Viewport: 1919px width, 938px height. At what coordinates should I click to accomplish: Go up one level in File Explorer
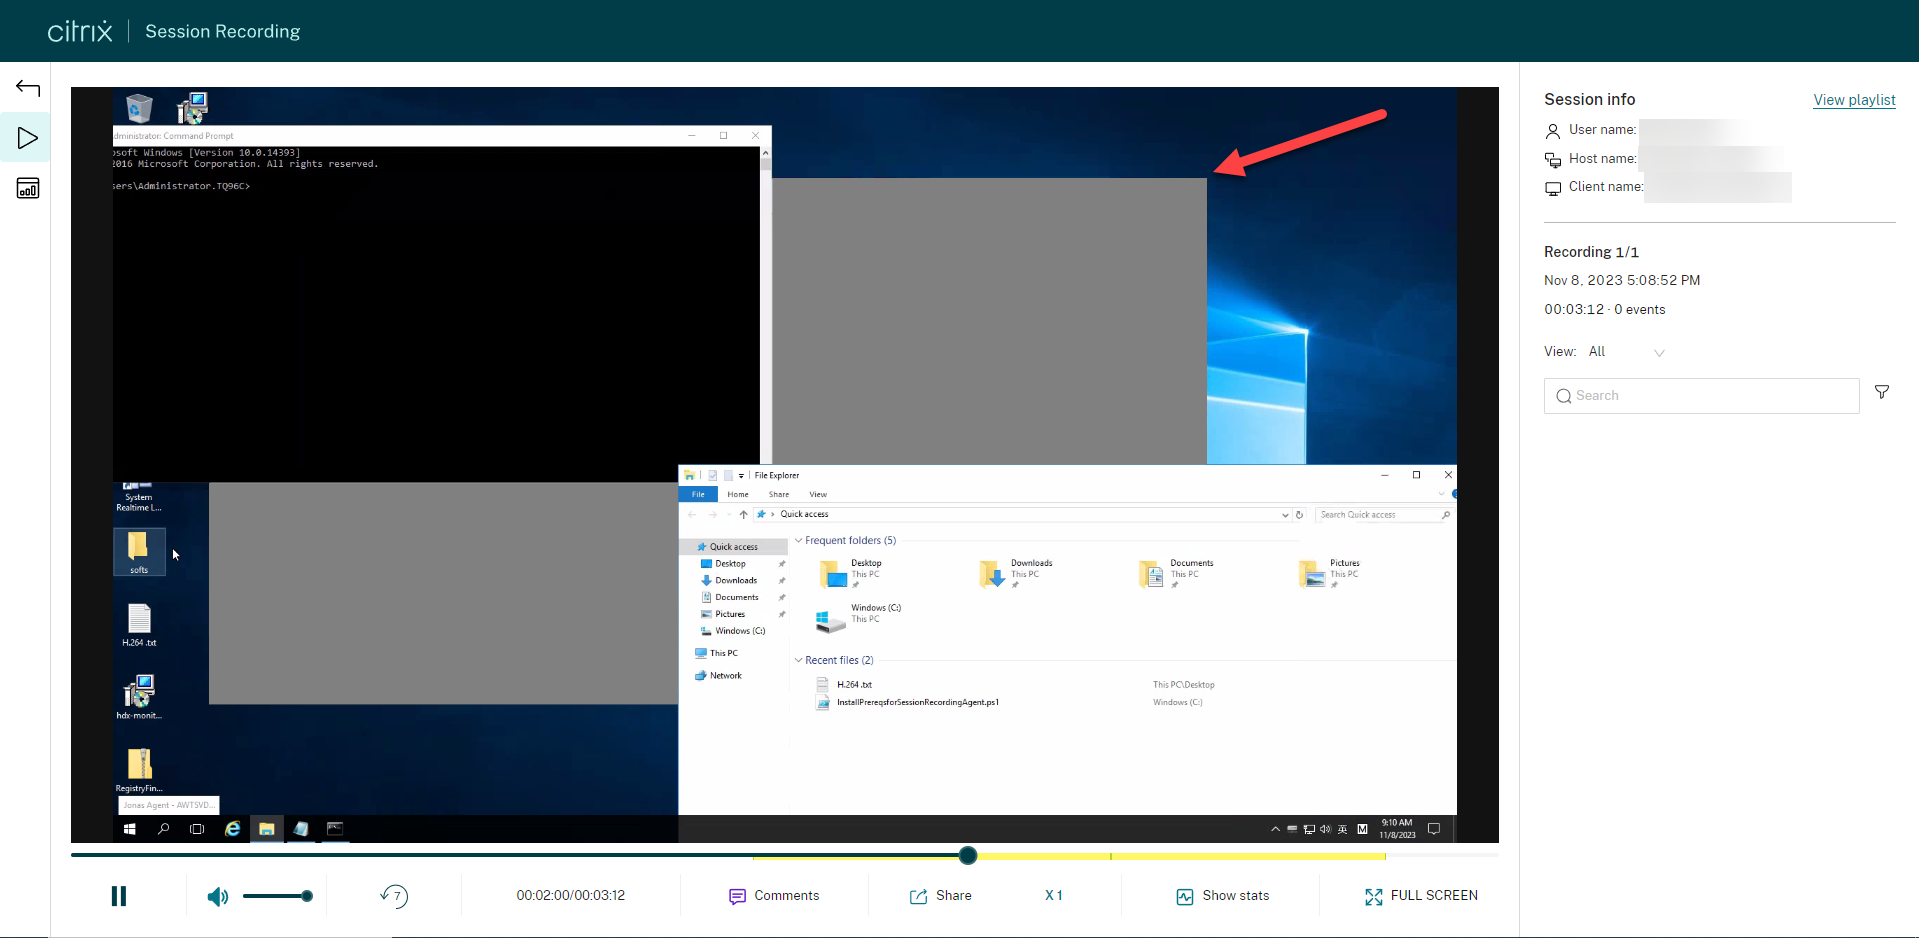click(x=743, y=515)
